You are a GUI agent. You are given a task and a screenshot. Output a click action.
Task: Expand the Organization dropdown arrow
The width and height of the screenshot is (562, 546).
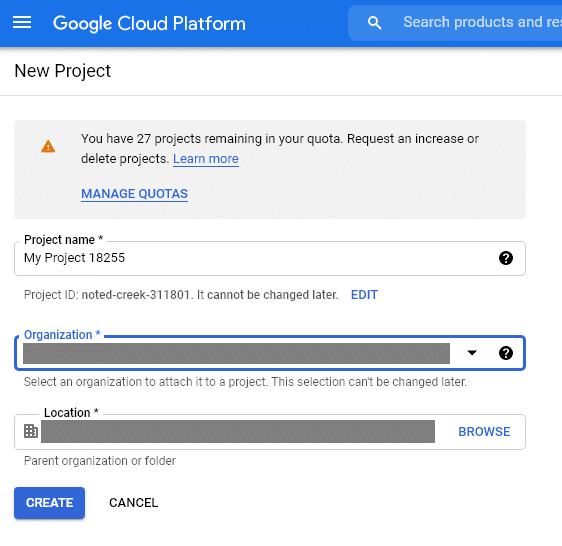click(472, 353)
